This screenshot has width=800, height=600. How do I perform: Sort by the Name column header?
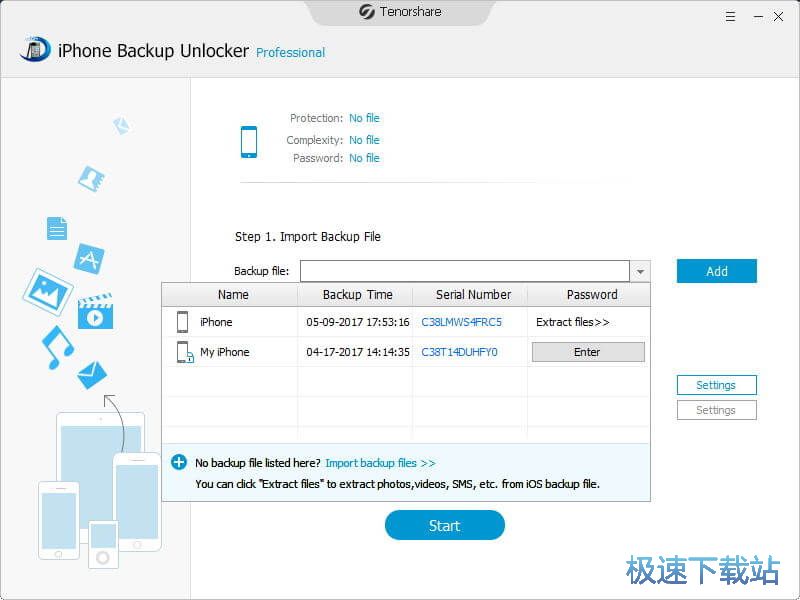tap(232, 295)
